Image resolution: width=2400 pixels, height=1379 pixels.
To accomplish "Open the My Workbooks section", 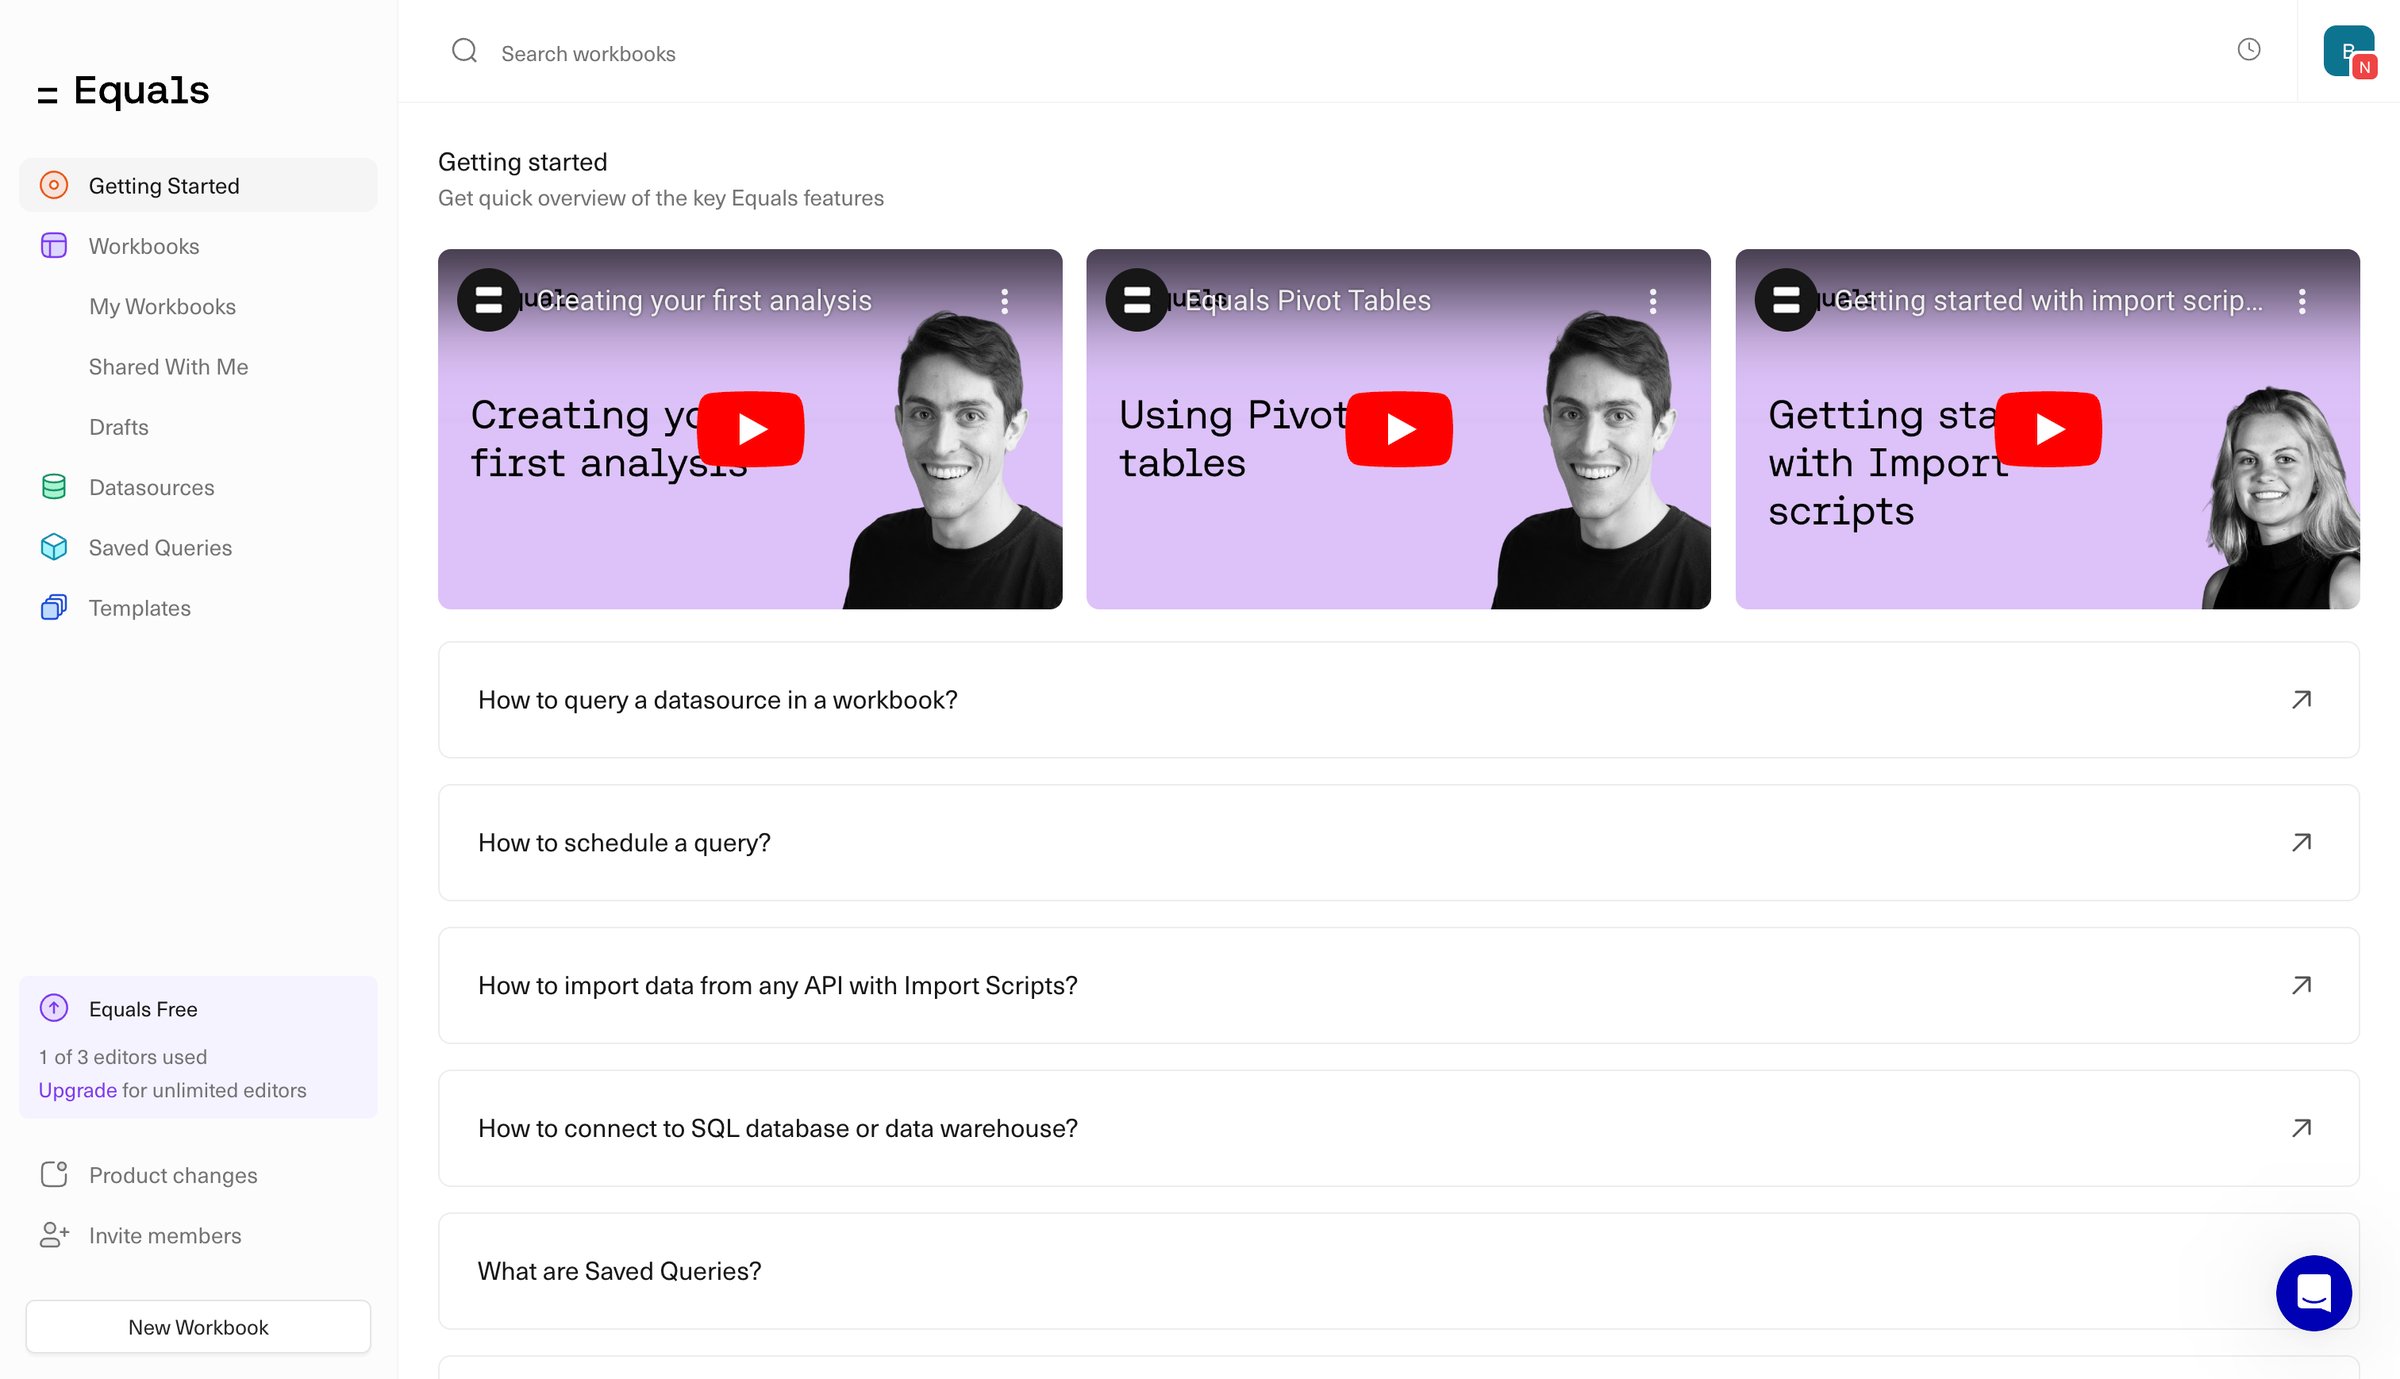I will click(162, 306).
